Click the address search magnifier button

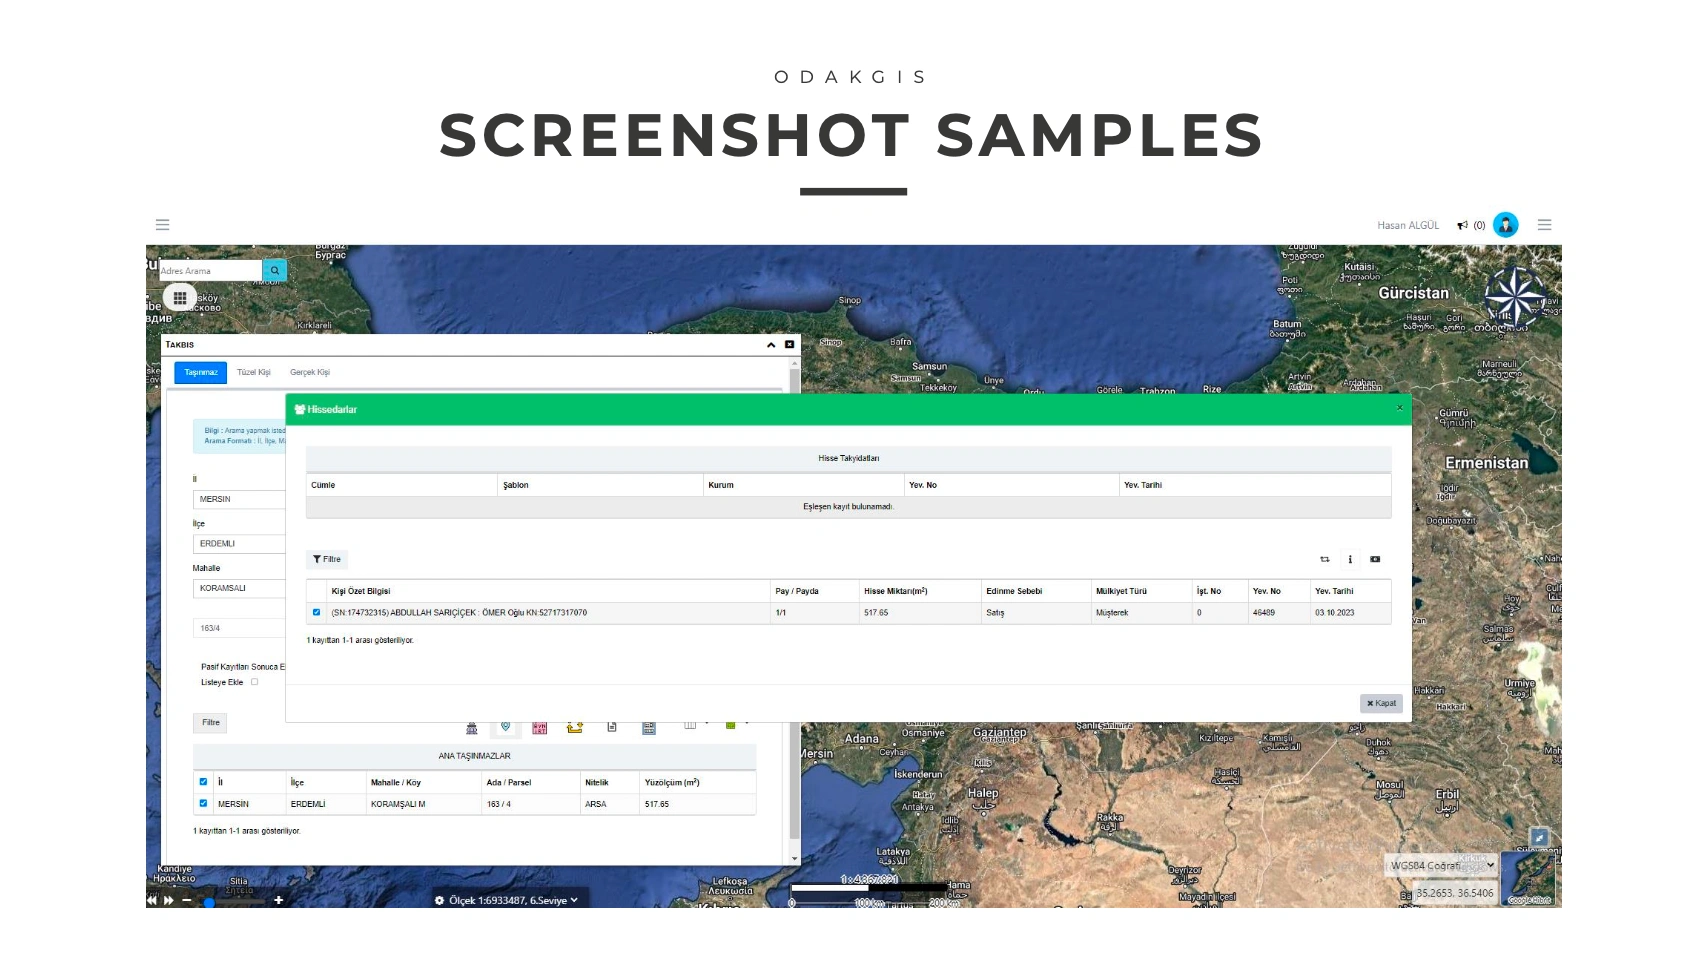pyautogui.click(x=274, y=271)
